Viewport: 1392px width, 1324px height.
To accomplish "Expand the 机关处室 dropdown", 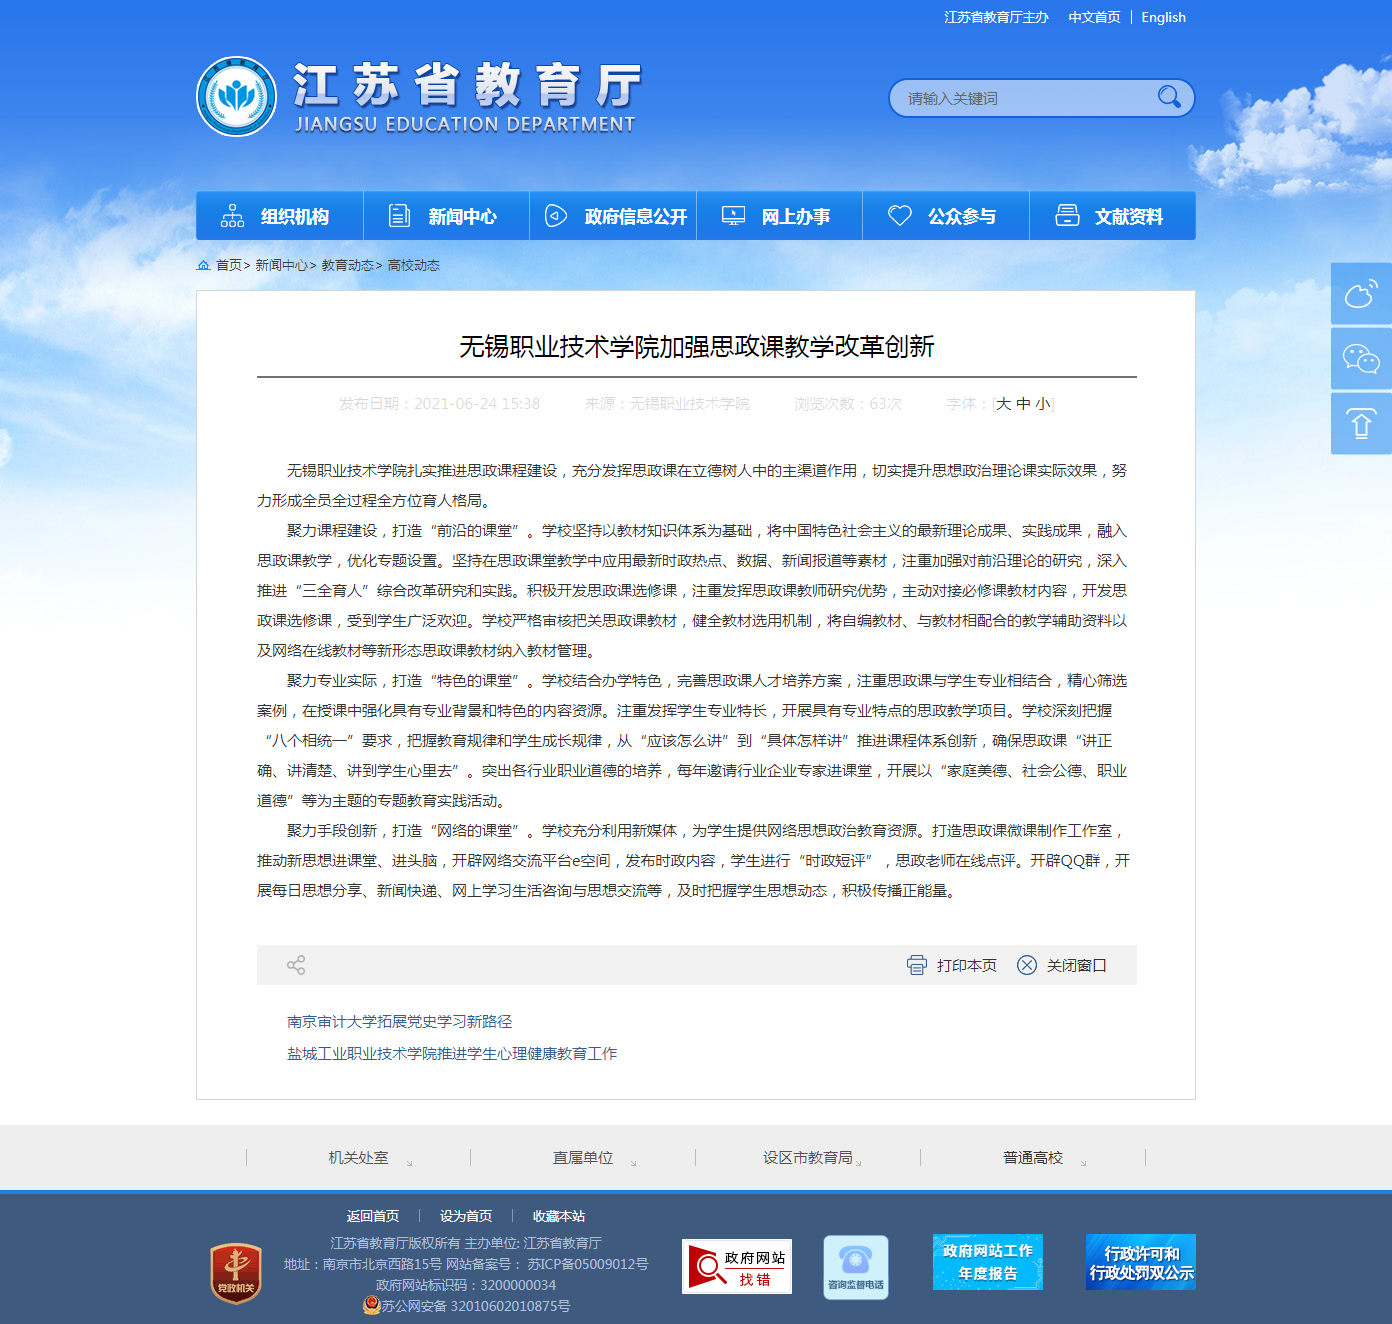I will click(359, 1158).
